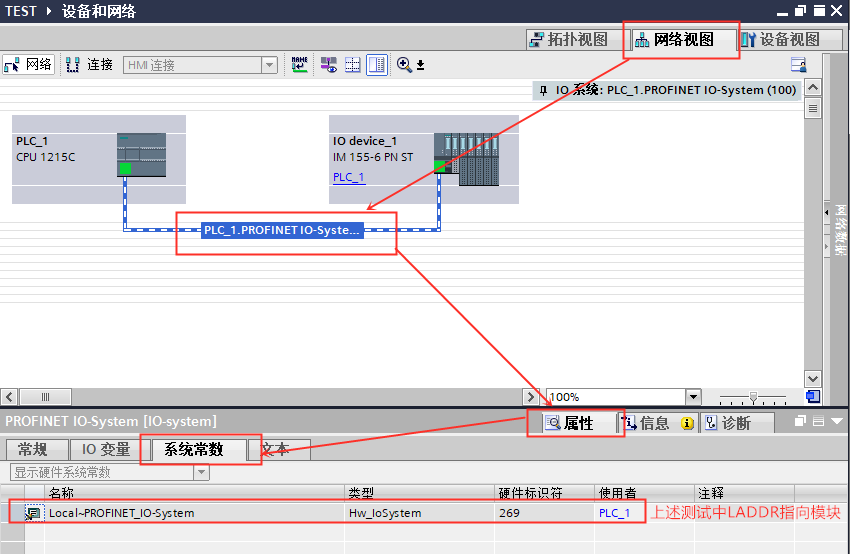
Task: Click the 设备和网络 breadcrumb title
Action: pyautogui.click(x=99, y=11)
